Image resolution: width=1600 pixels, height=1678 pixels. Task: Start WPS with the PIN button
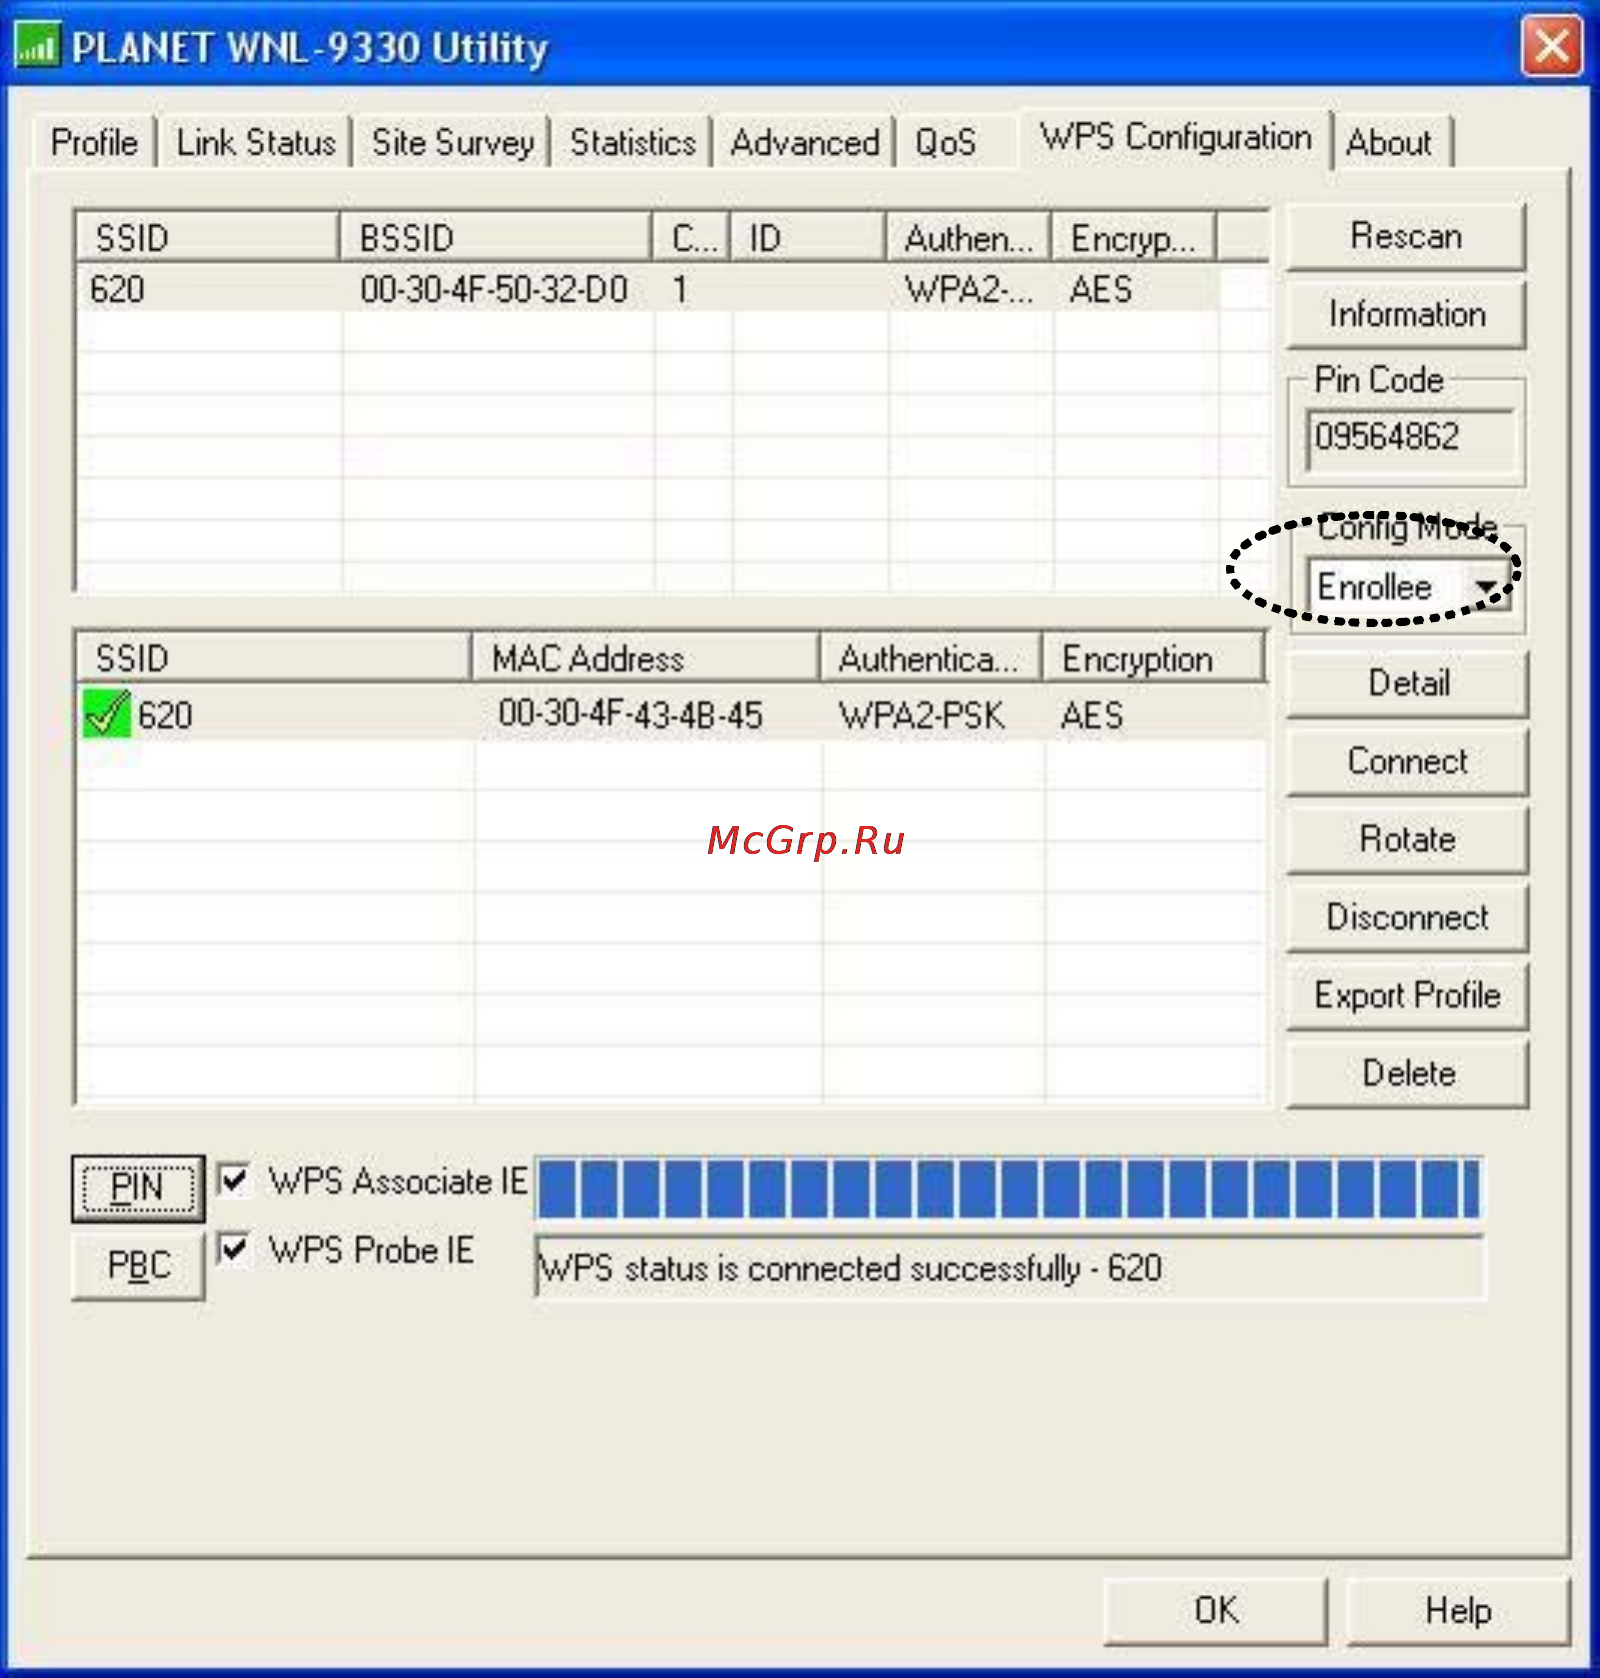[138, 1188]
